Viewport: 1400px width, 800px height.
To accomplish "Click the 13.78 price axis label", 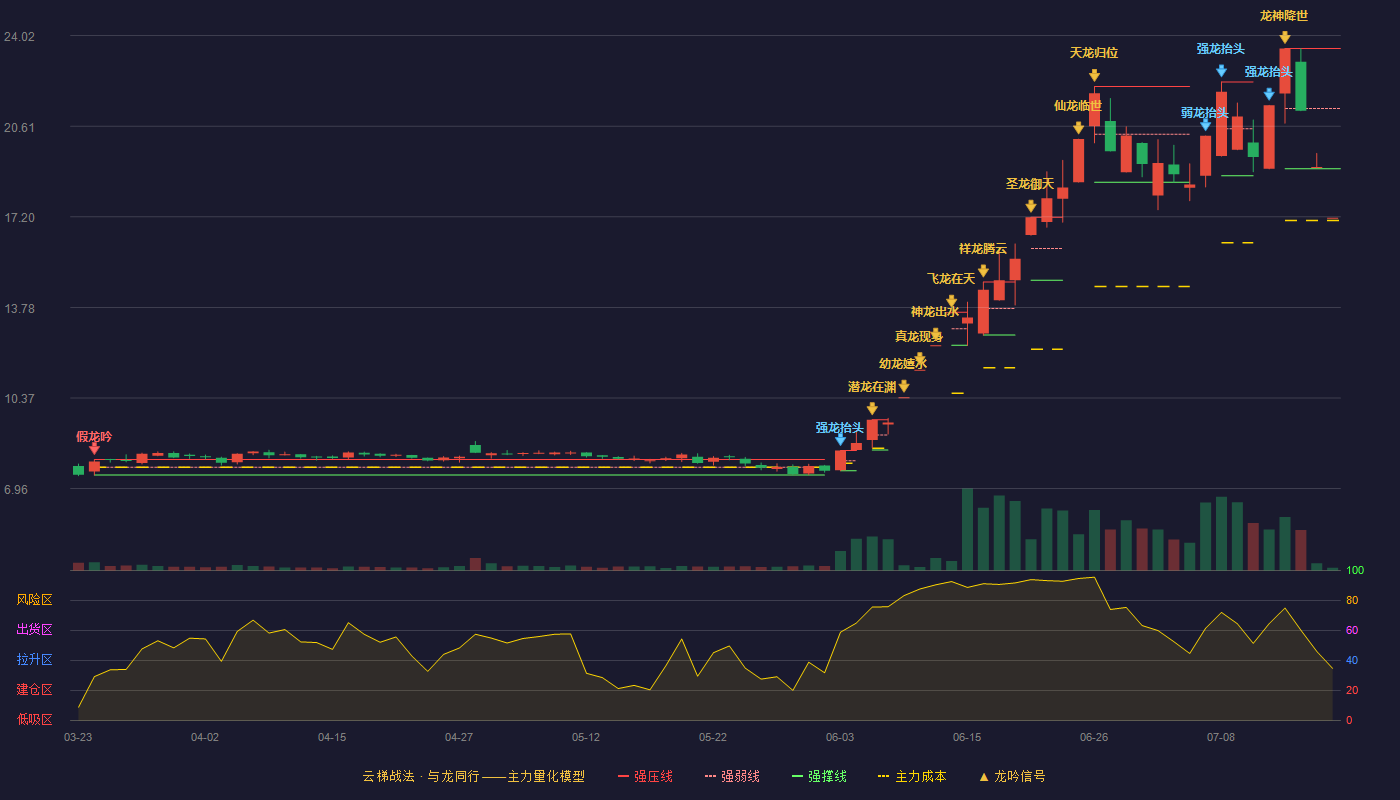I will (19, 309).
